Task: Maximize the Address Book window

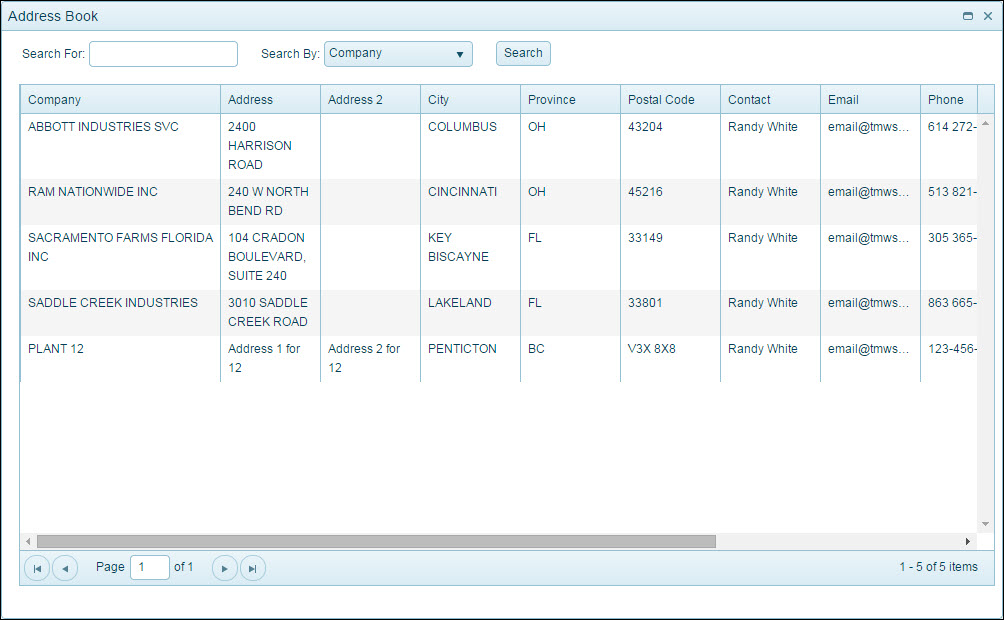Action: tap(968, 16)
